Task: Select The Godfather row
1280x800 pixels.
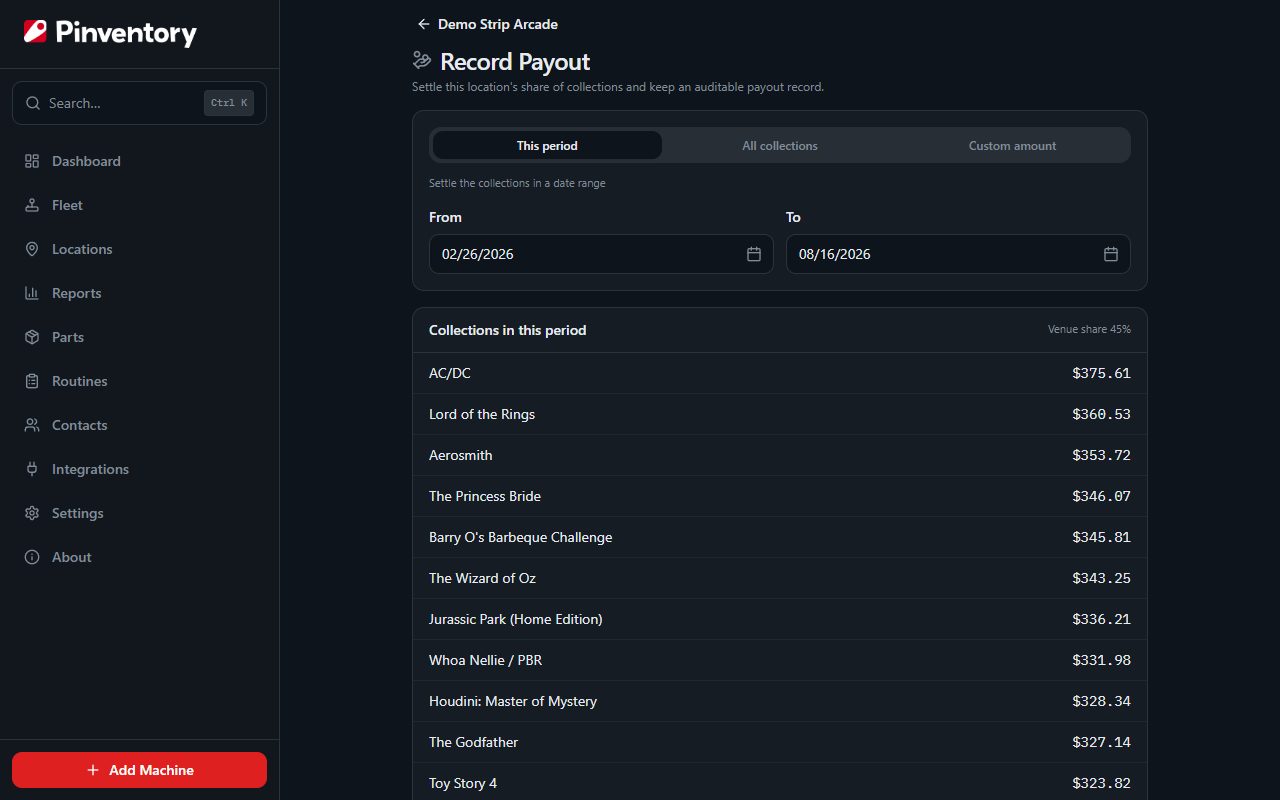Action: coord(780,742)
